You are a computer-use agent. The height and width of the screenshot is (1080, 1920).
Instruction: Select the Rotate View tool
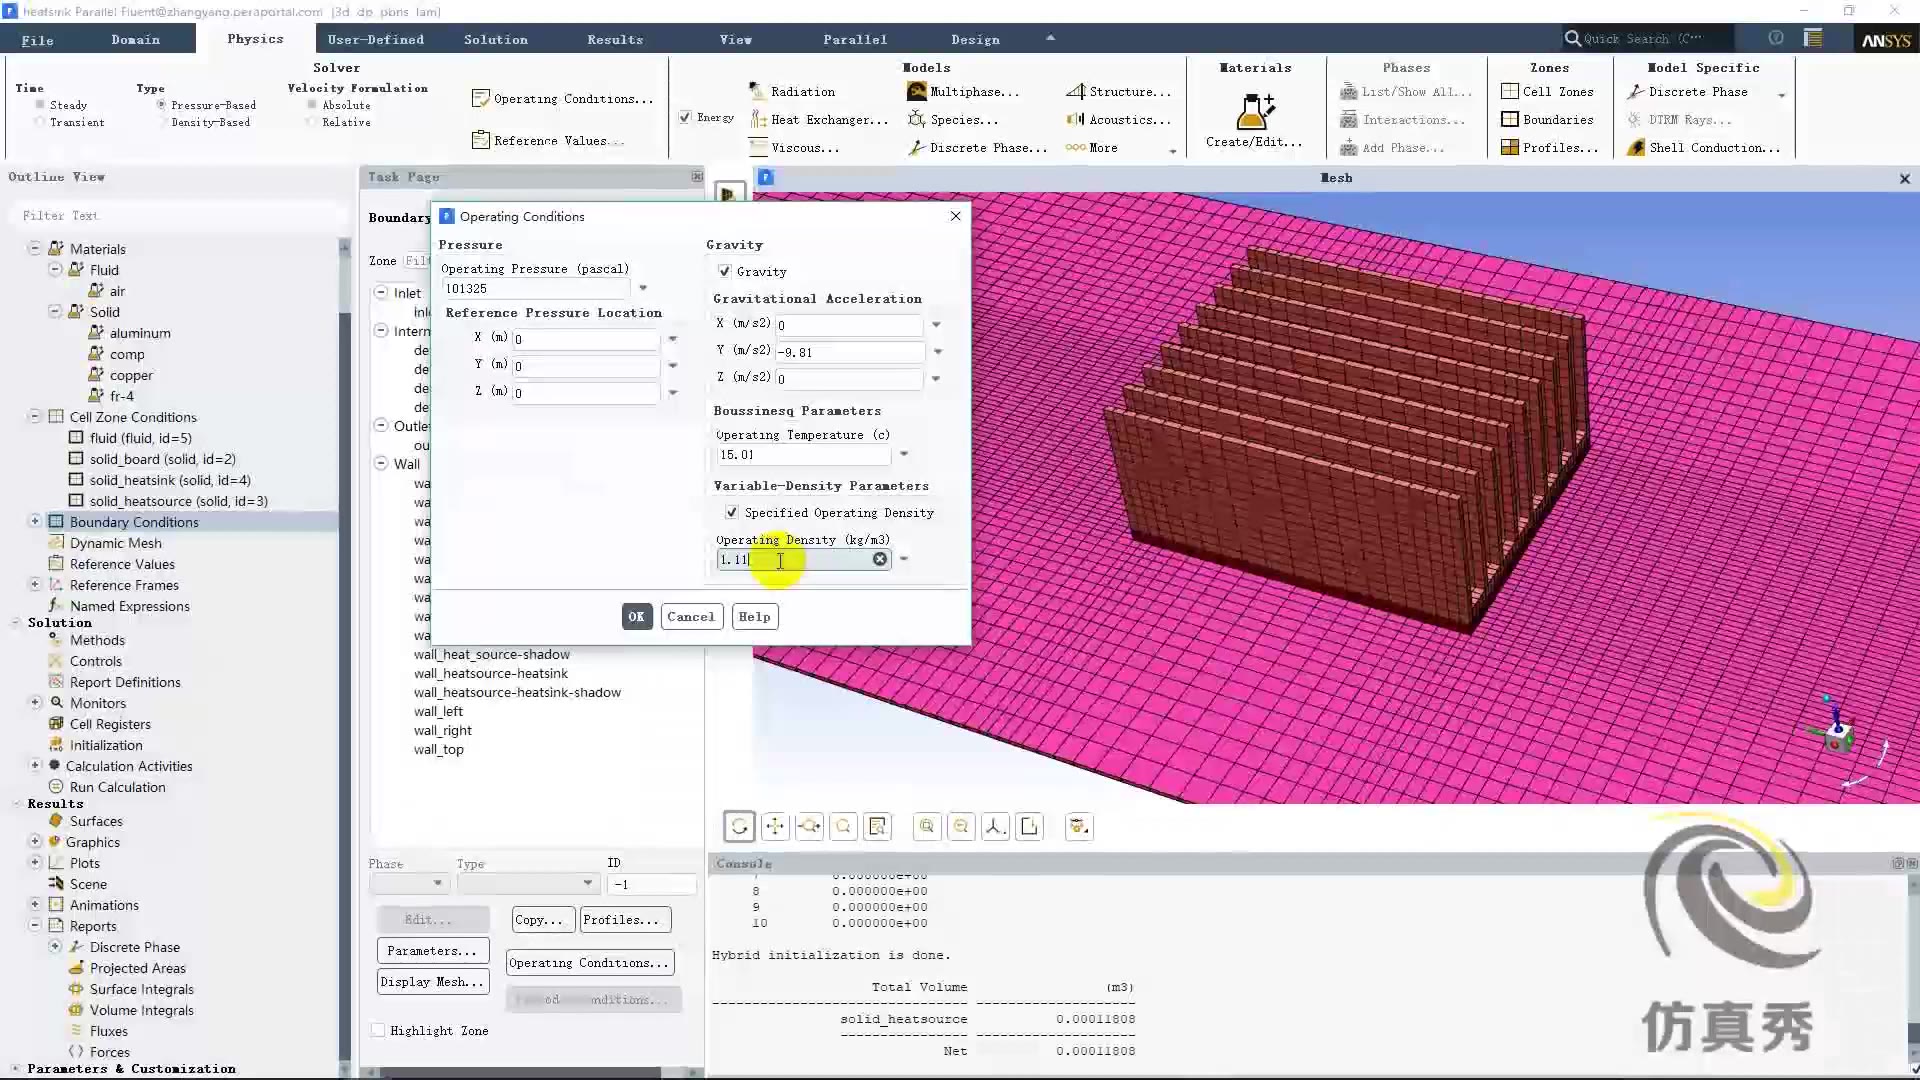click(739, 826)
